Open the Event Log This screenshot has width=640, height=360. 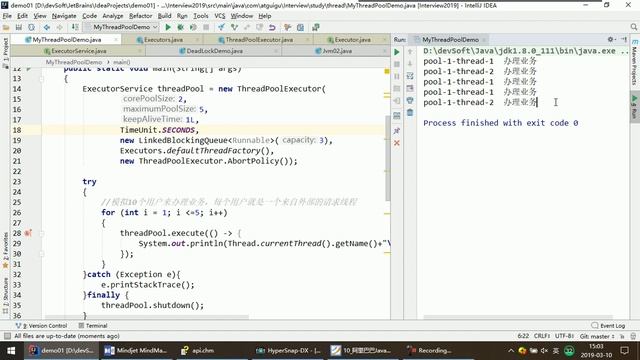pyautogui.click(x=608, y=326)
